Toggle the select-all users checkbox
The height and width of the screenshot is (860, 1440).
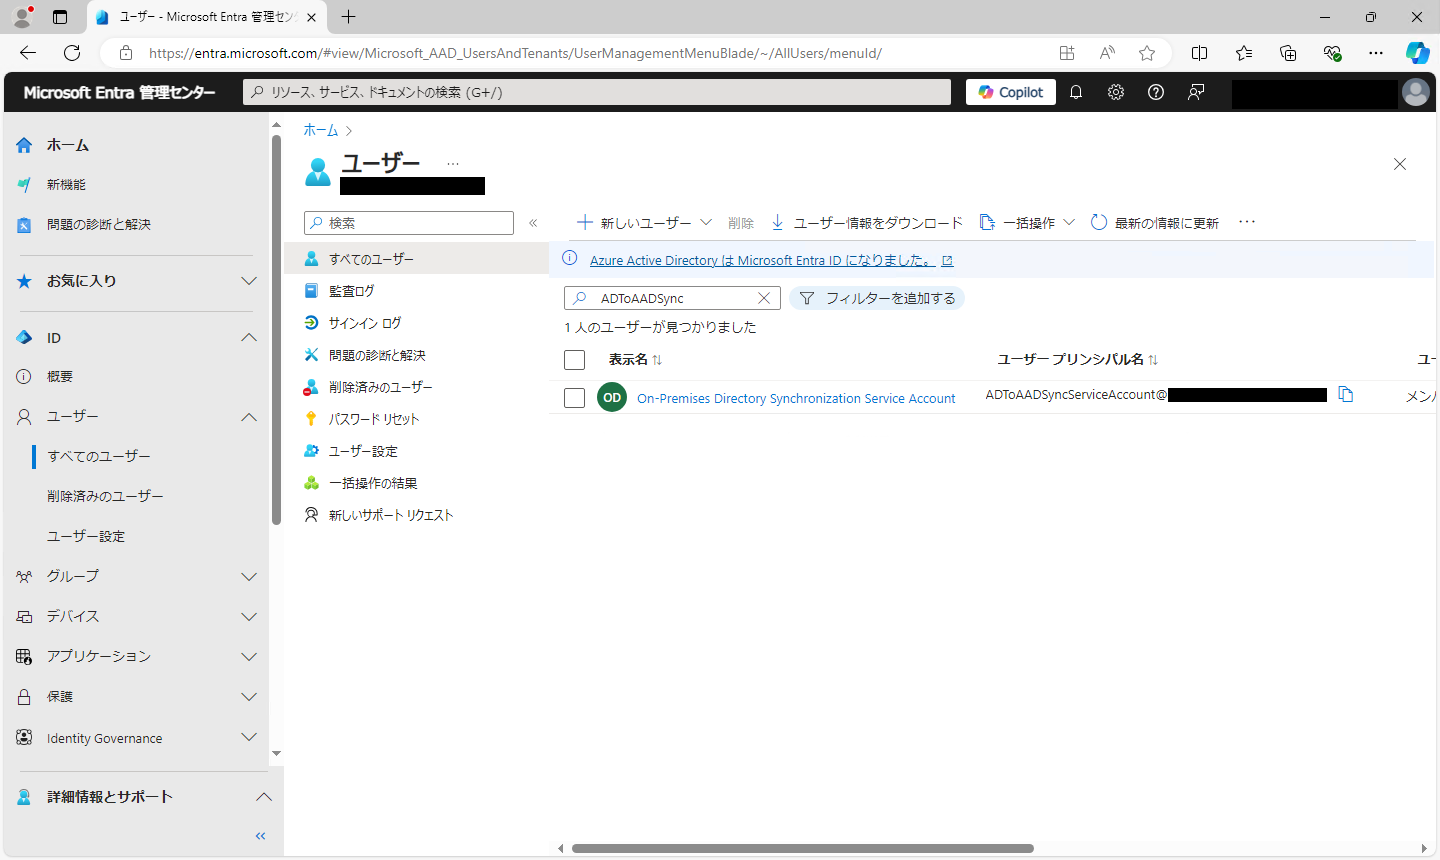point(575,360)
